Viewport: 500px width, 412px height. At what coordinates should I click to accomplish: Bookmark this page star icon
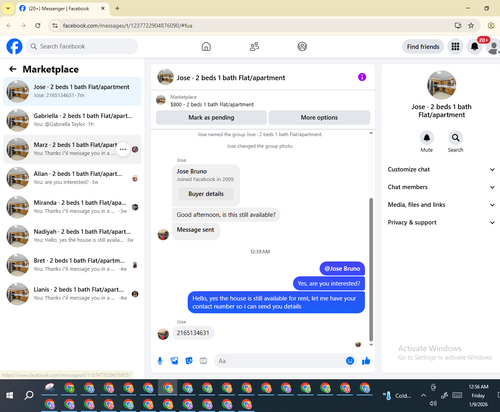click(x=471, y=26)
